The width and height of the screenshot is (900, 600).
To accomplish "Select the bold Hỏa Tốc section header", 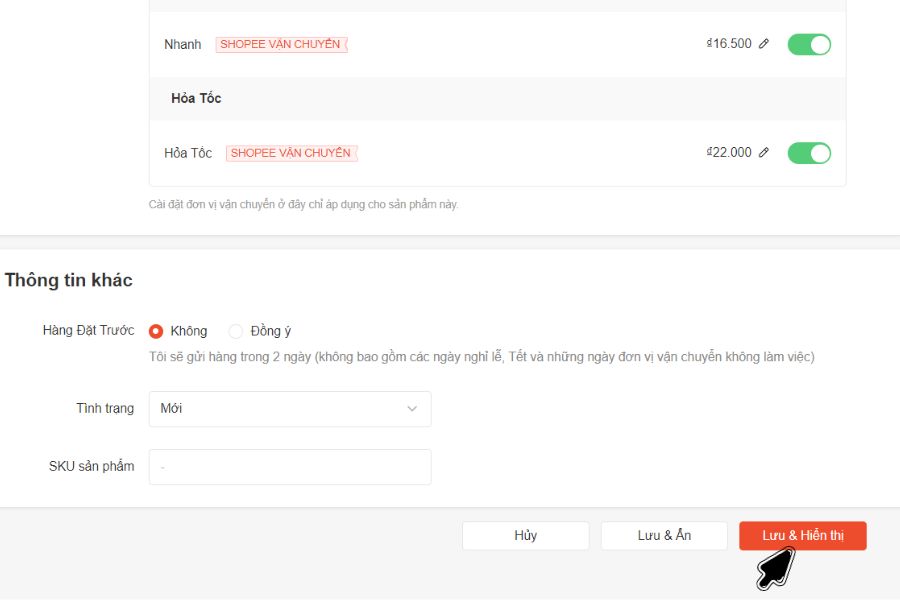I will 196,98.
